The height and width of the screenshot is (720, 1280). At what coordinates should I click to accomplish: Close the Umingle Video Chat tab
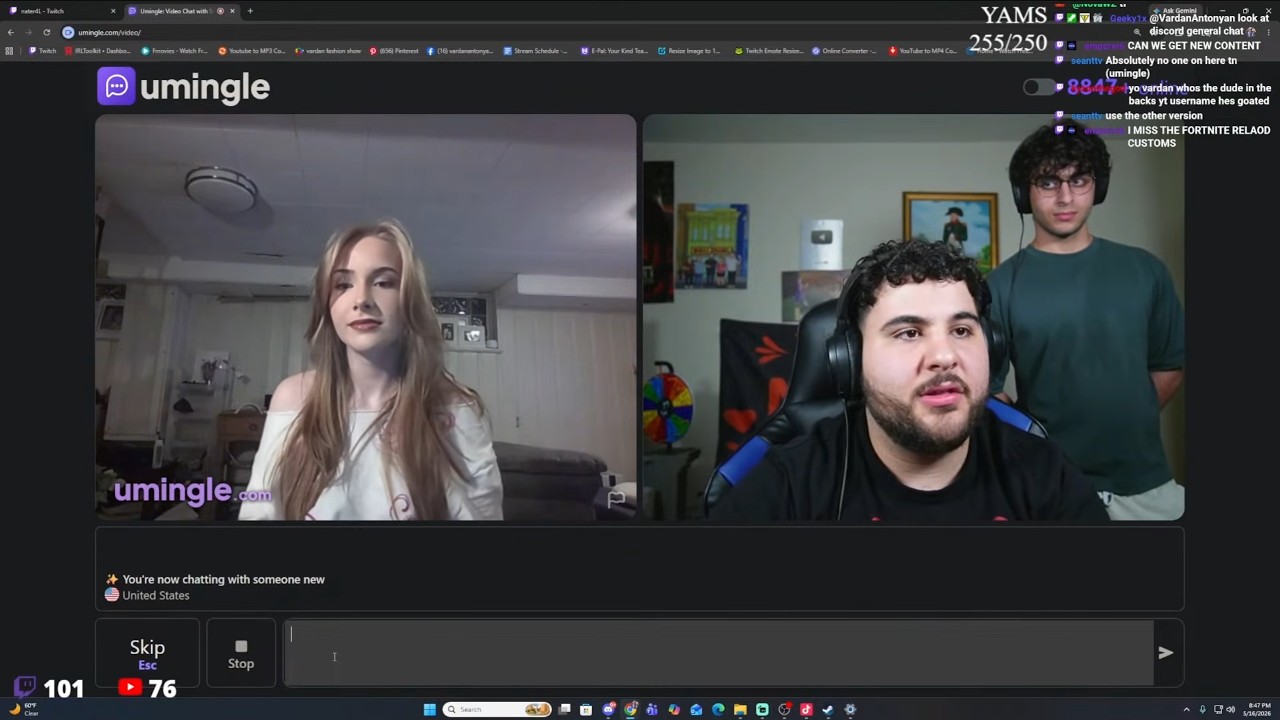point(233,11)
